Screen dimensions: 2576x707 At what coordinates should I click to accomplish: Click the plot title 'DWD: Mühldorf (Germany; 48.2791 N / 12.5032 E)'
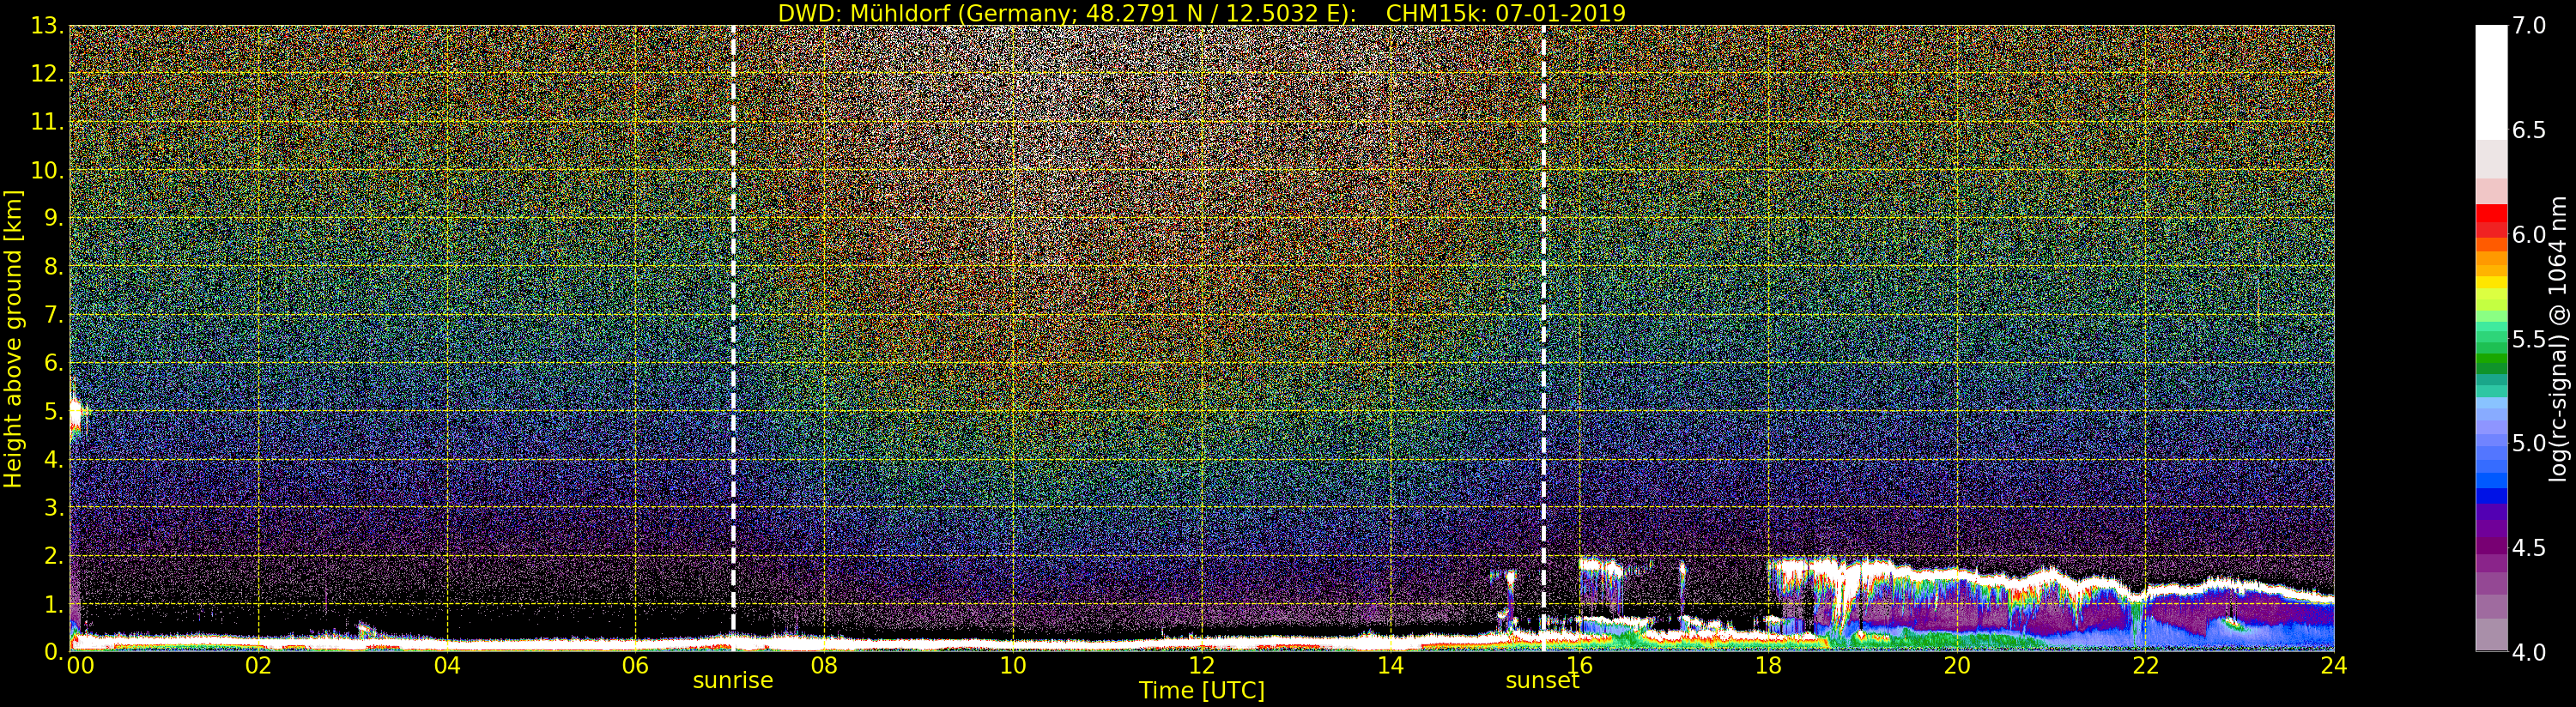[x=1067, y=13]
